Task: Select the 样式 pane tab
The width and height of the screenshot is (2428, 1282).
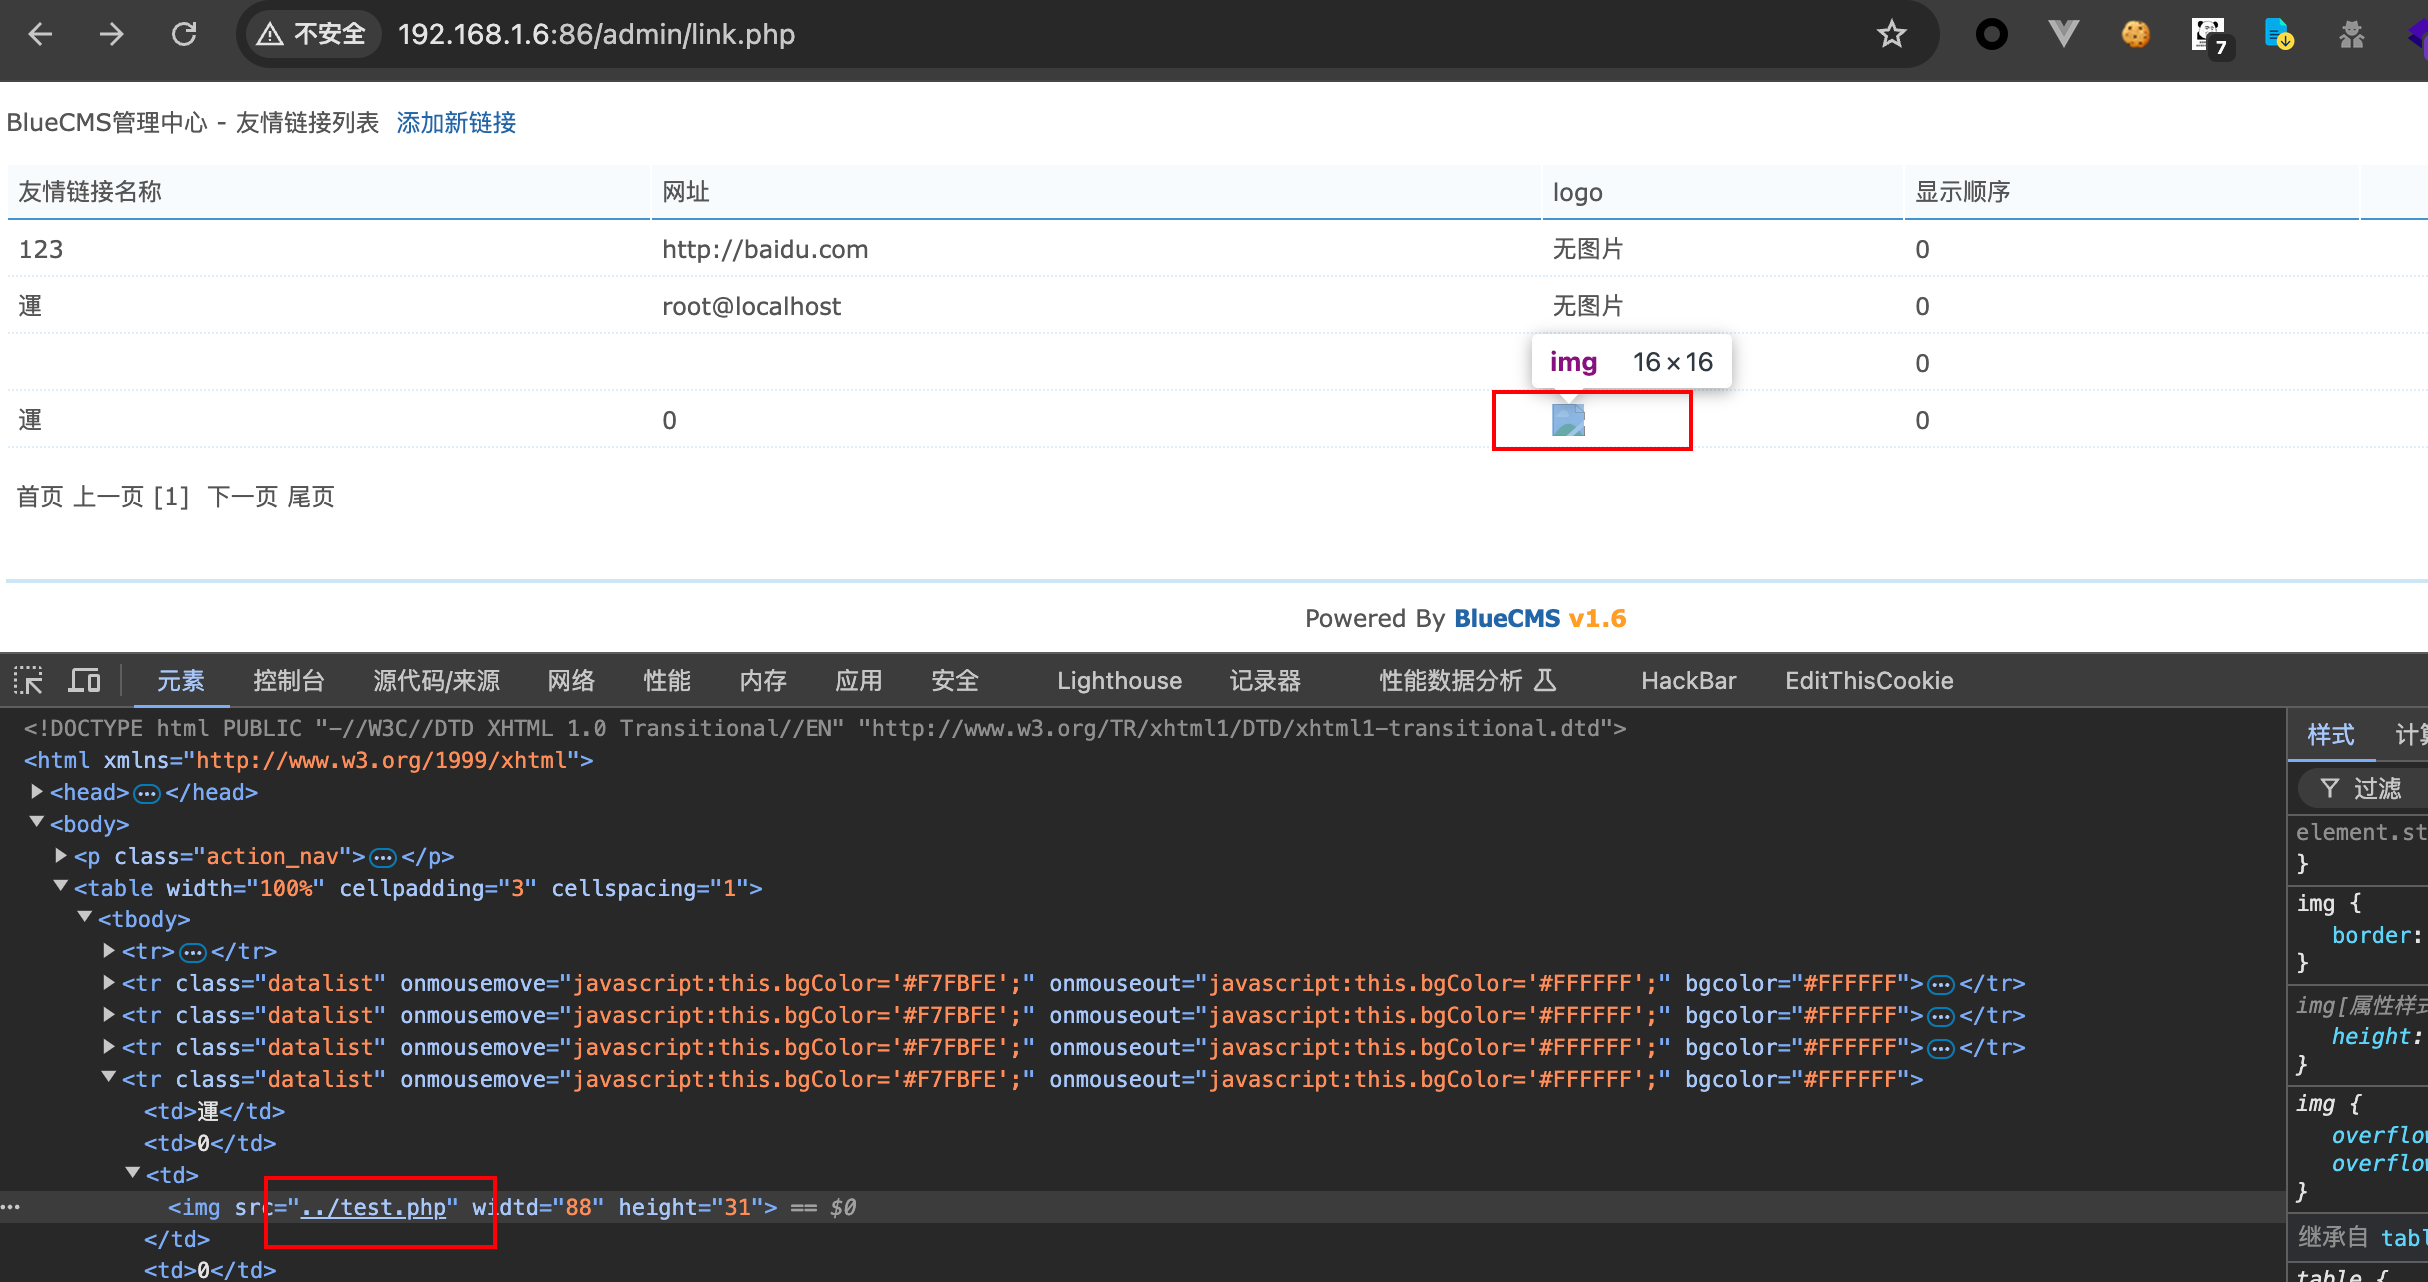Action: (x=2331, y=735)
